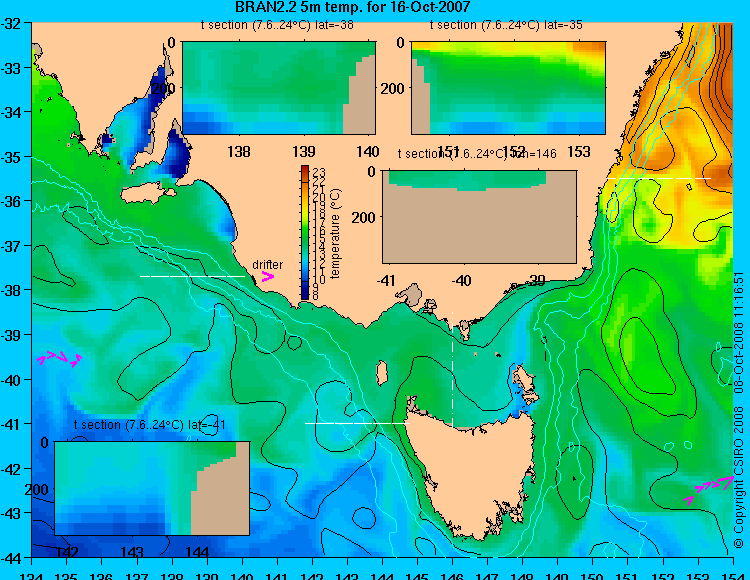Click the "139" longitude label under lat=-38 inset
Viewport: 750px width, 580px height.
tap(304, 152)
